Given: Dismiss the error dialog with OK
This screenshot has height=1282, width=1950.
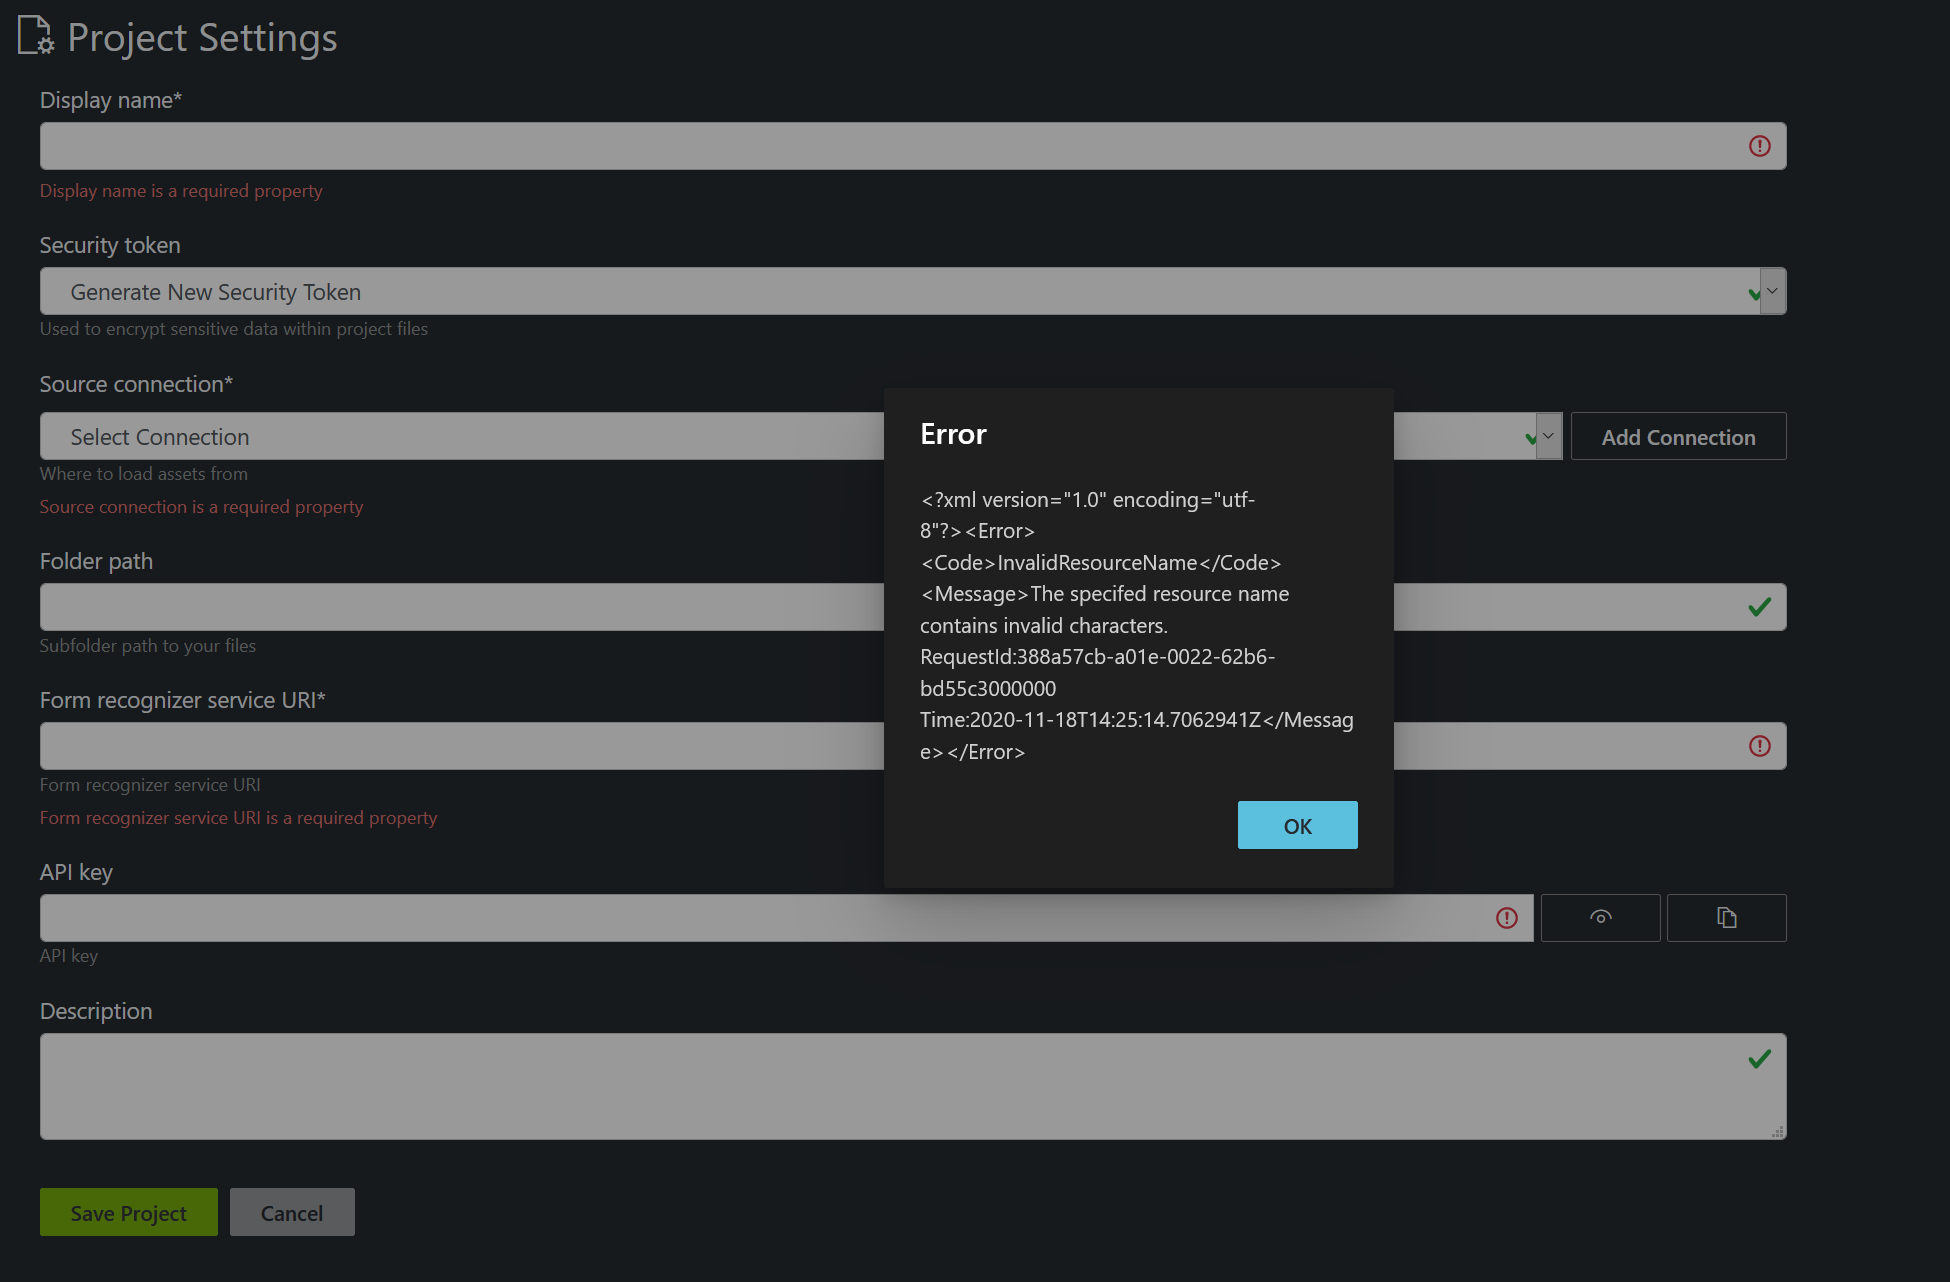Looking at the screenshot, I should point(1297,825).
